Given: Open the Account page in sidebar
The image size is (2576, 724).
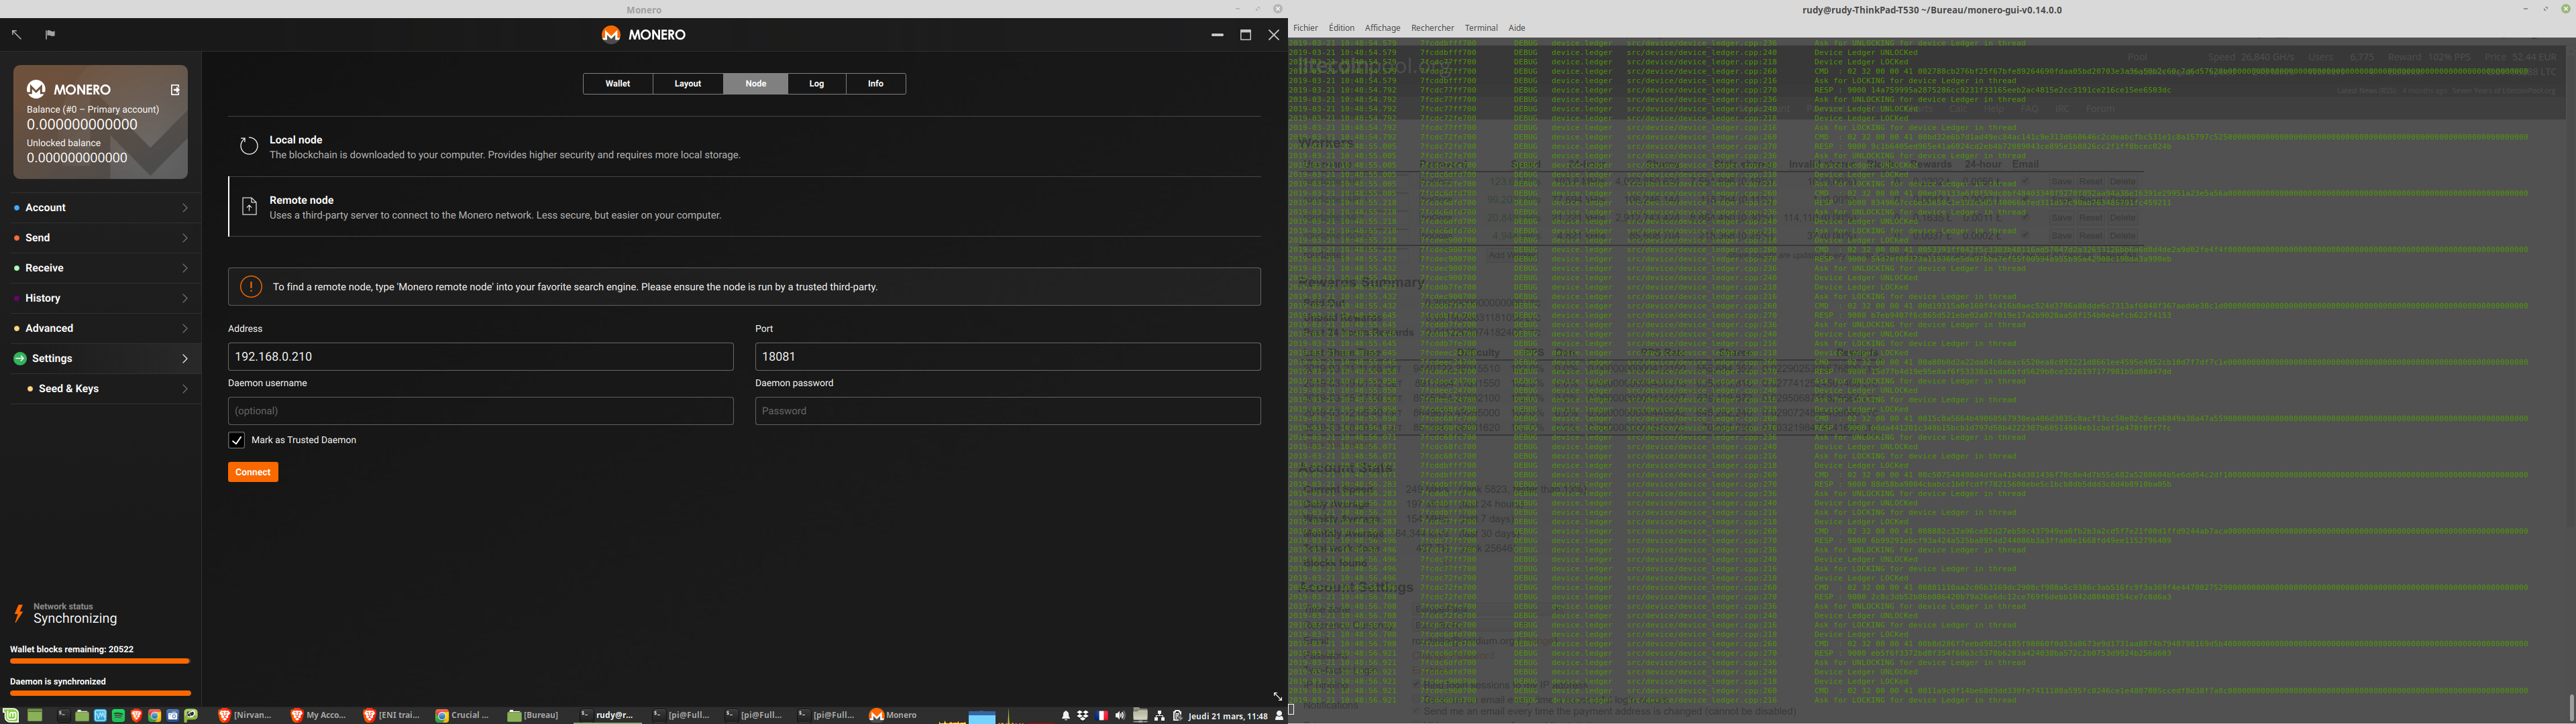Looking at the screenshot, I should click(x=101, y=208).
